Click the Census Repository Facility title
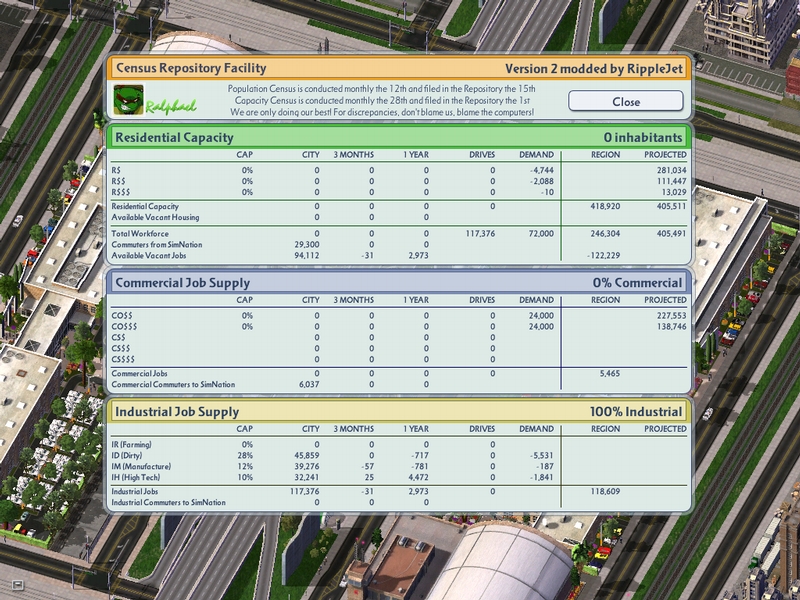Viewport: 800px width, 600px height. click(191, 68)
